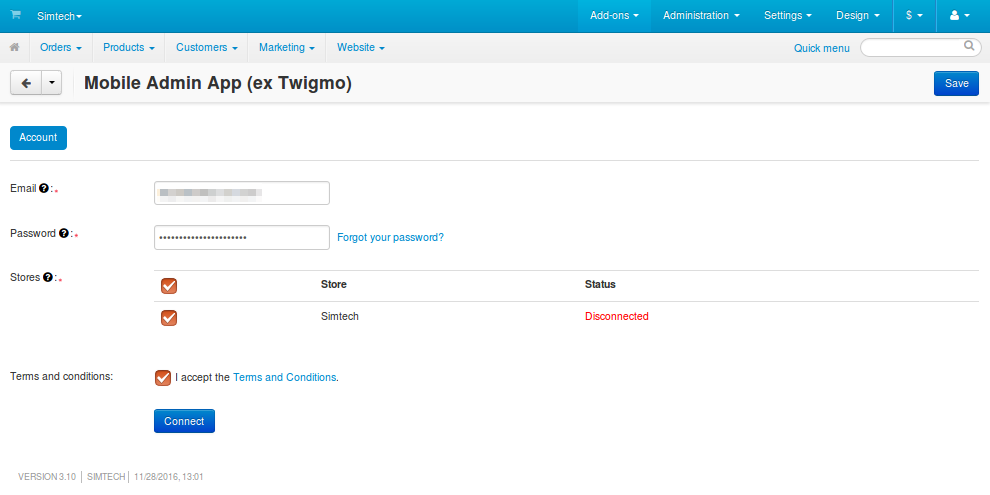This screenshot has width=990, height=495.
Task: Click the VERSION 3.10 footer text
Action: [47, 477]
